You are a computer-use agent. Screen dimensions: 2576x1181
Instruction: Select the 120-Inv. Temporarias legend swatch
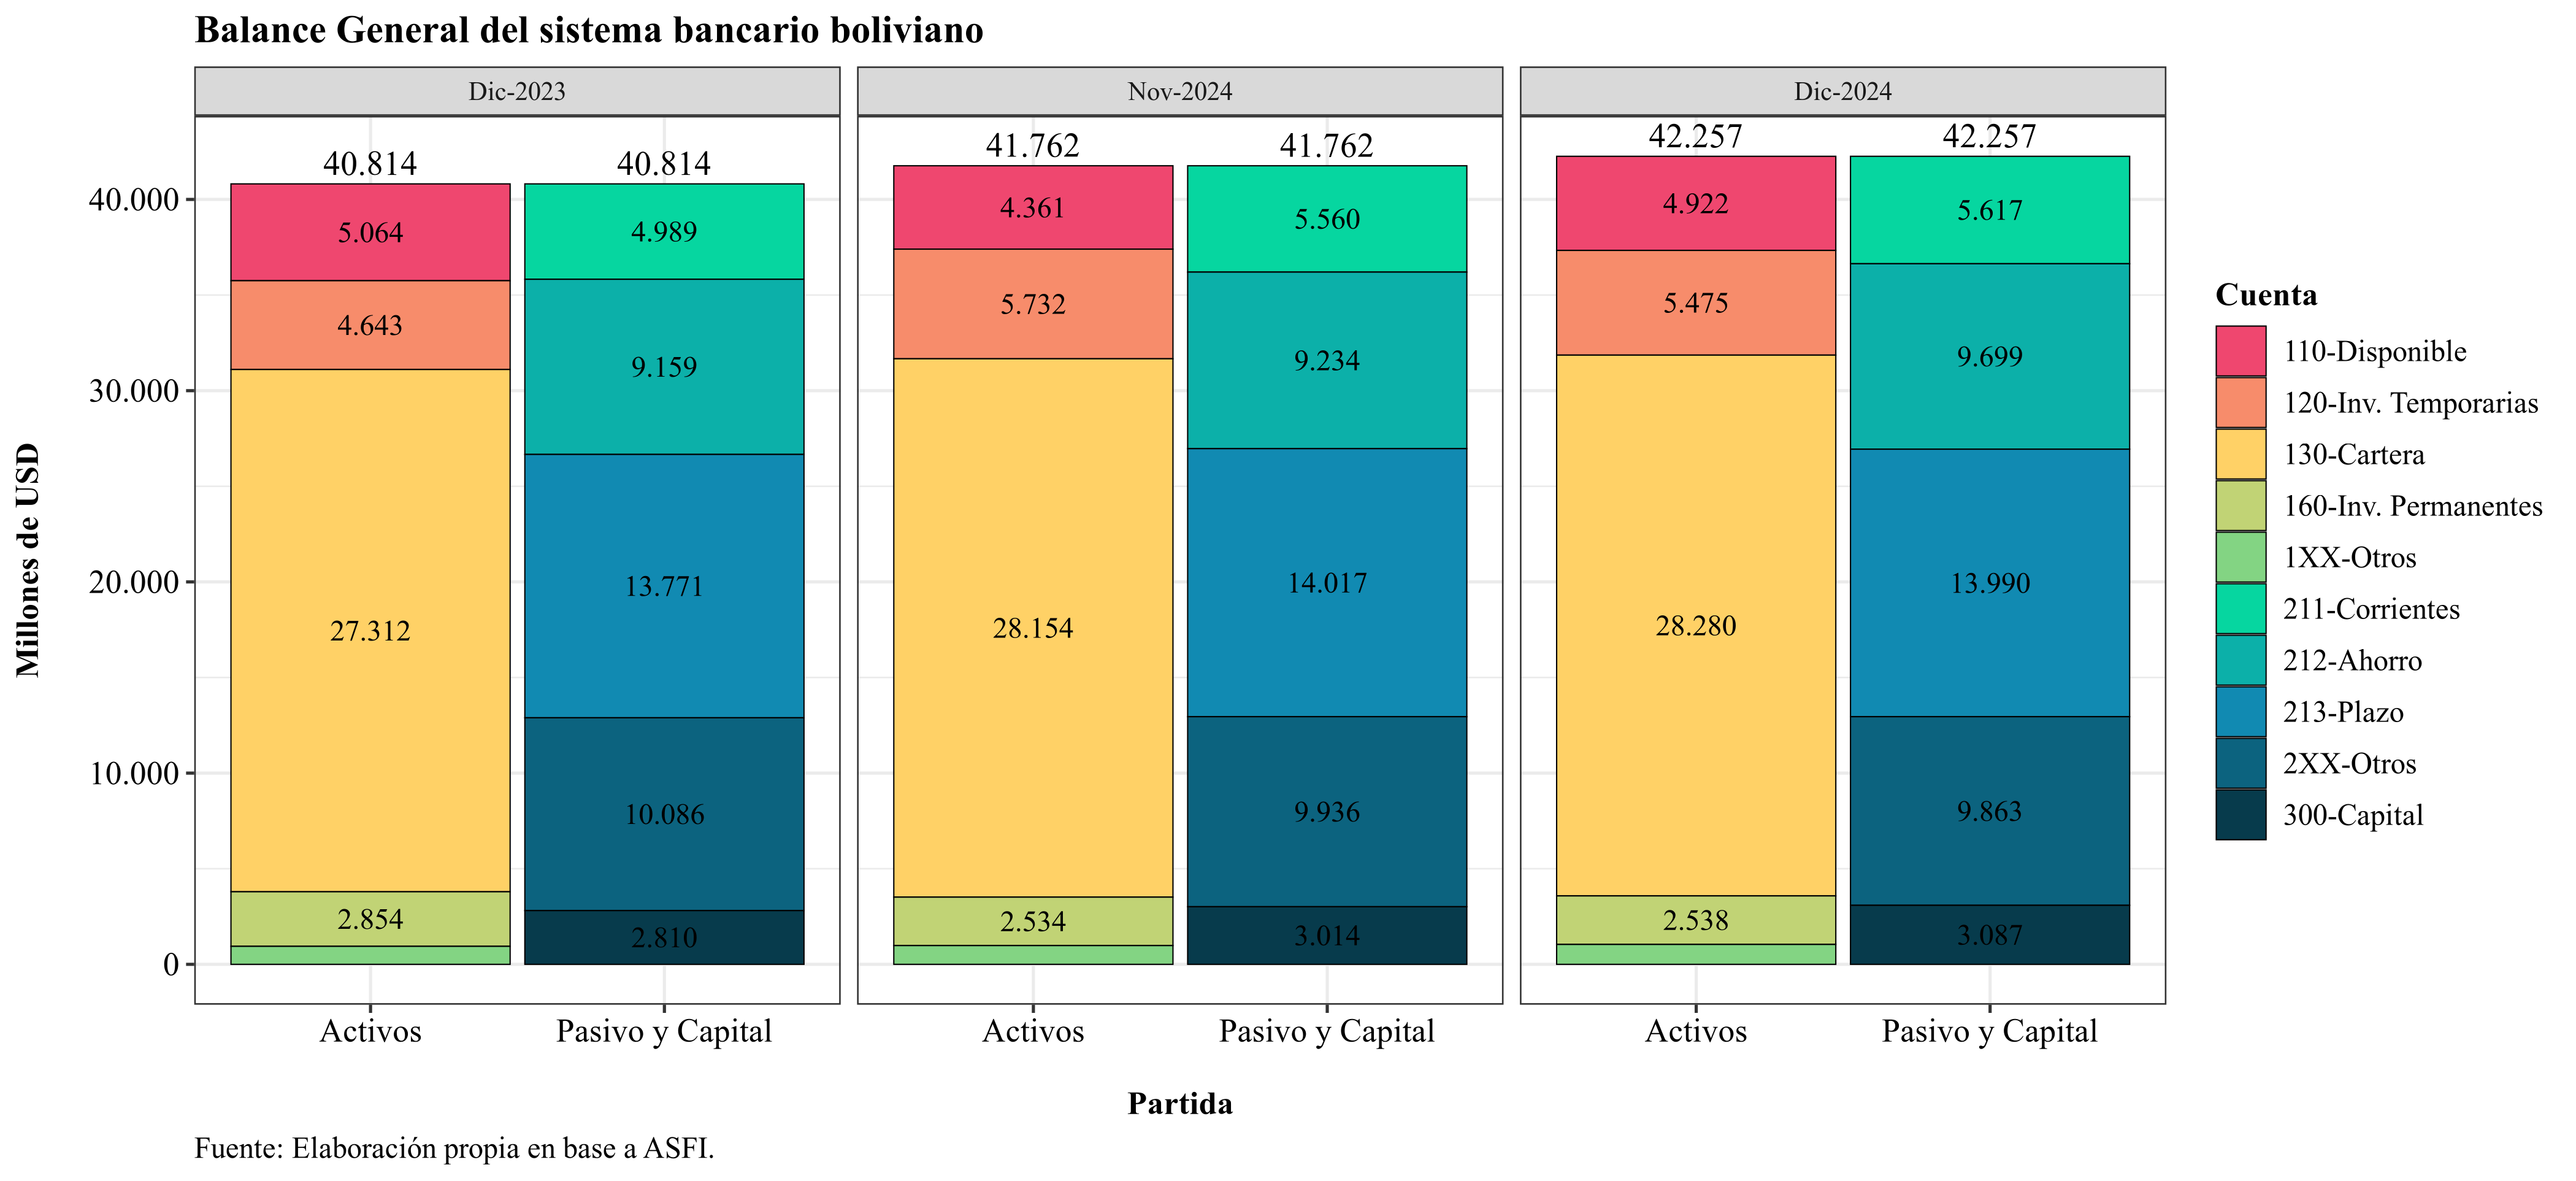point(2240,403)
